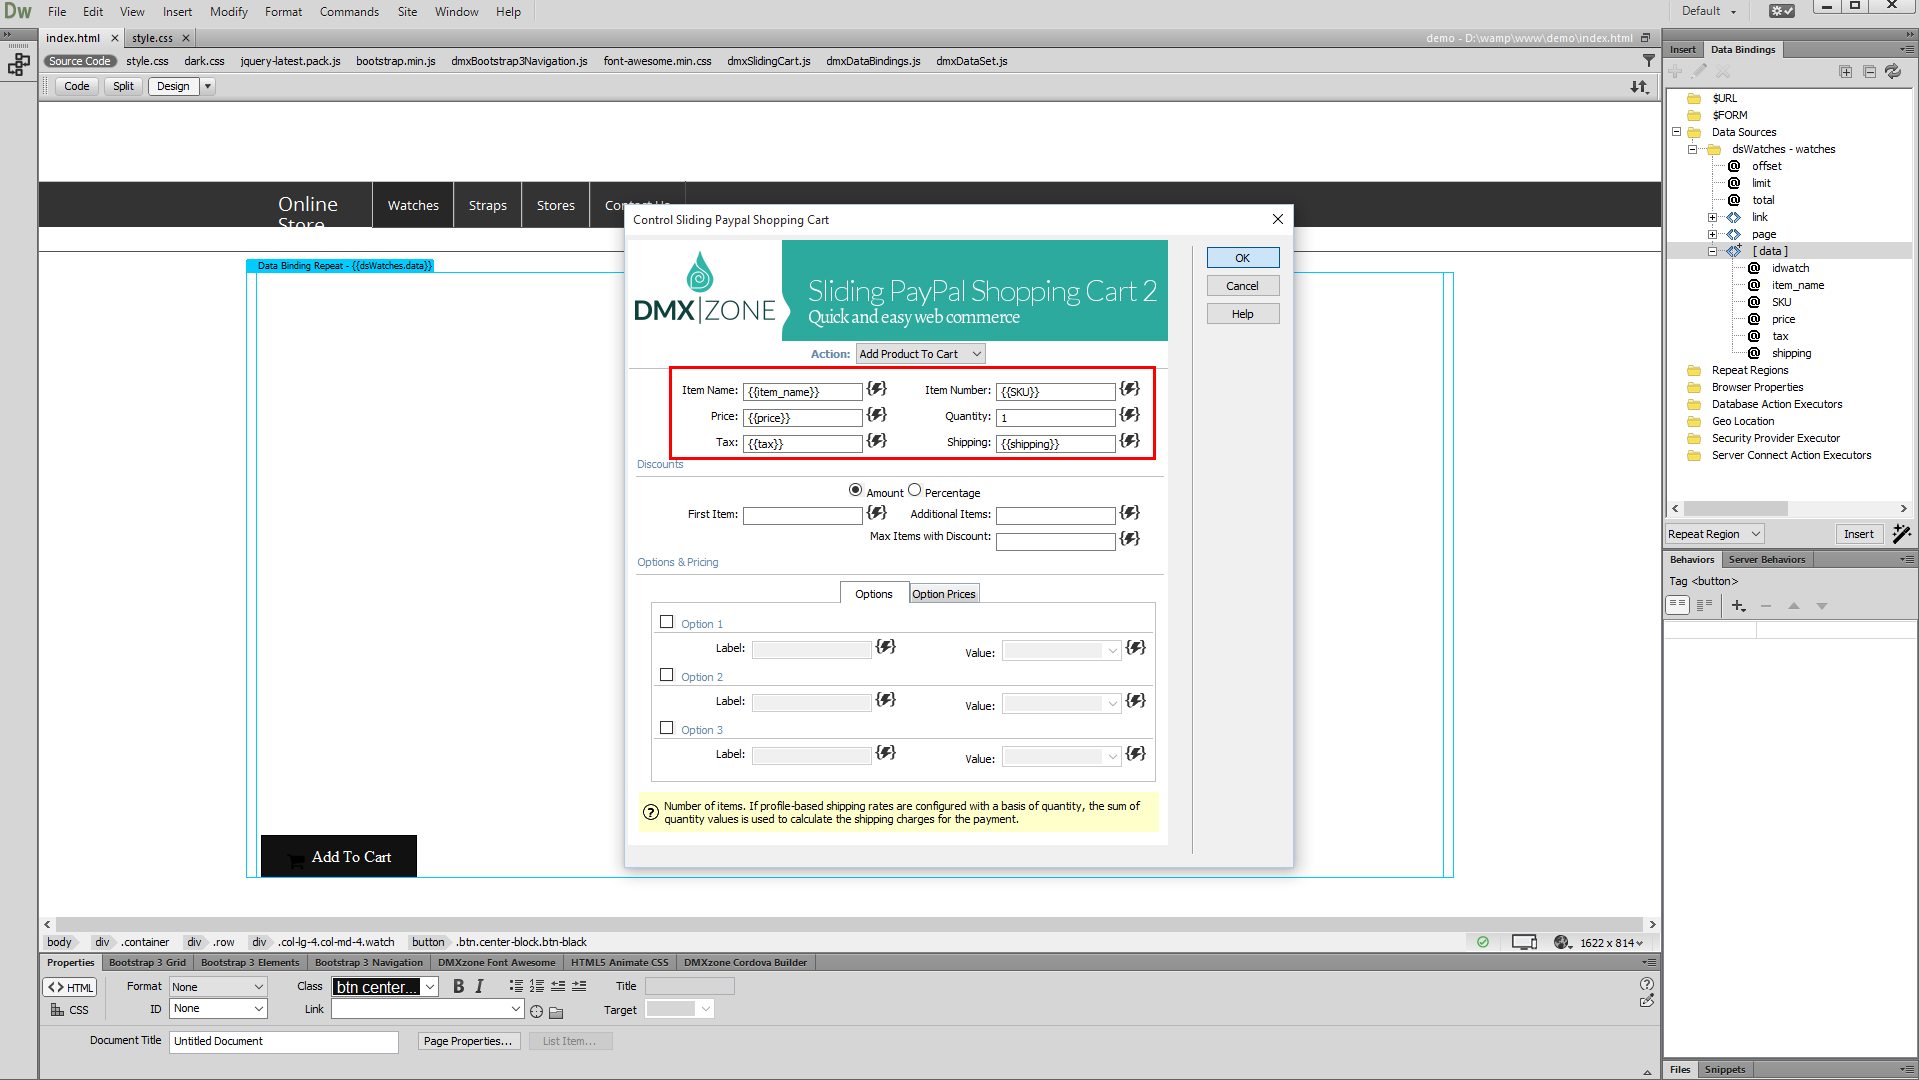
Task: Click data binding icon for First Item discount
Action: pos(877,513)
